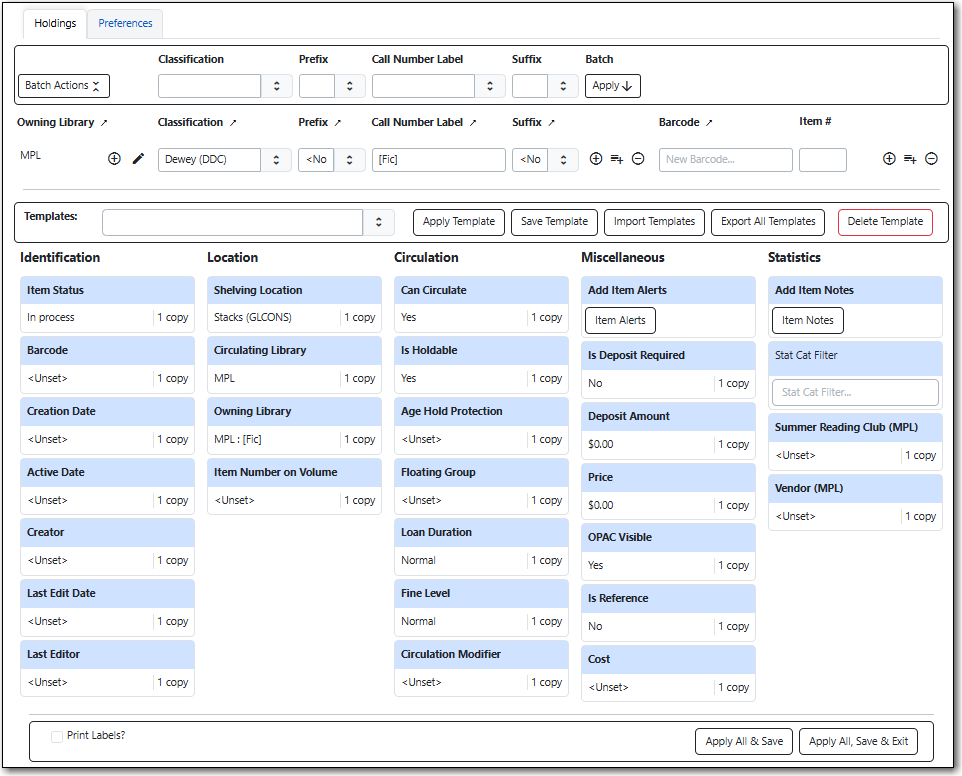Enable the Print Labels checkbox

(57, 736)
